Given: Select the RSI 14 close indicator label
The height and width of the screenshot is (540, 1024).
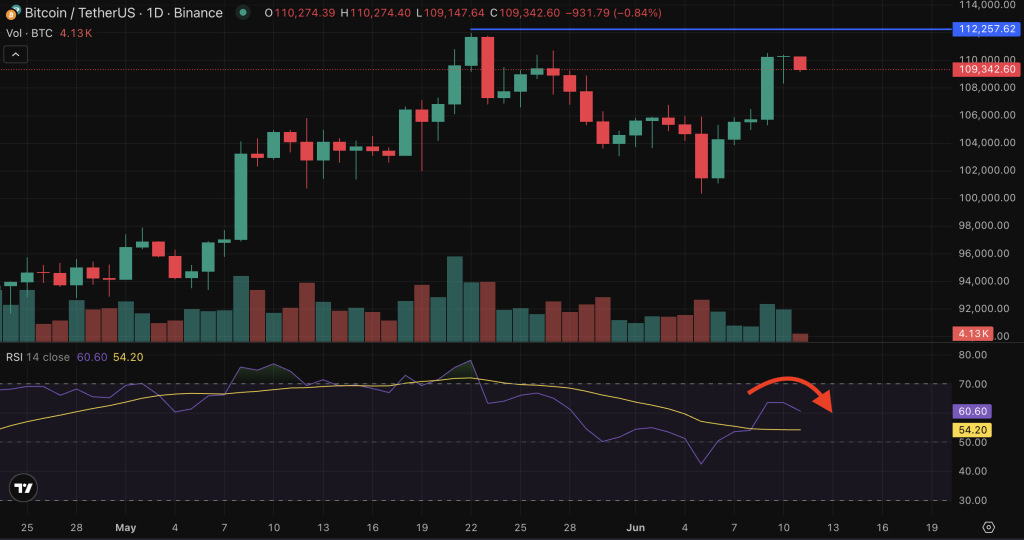Looking at the screenshot, I should coord(38,357).
